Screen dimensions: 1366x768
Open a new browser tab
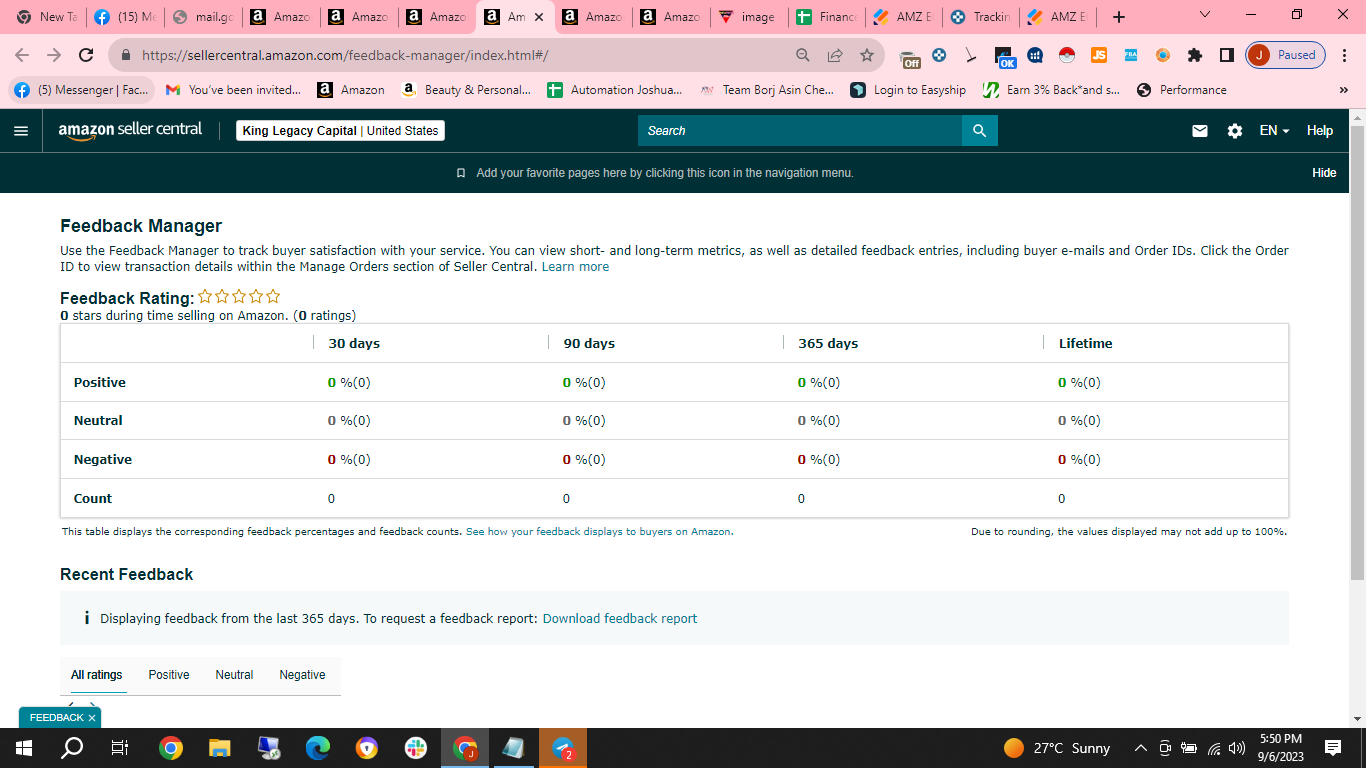(1119, 17)
